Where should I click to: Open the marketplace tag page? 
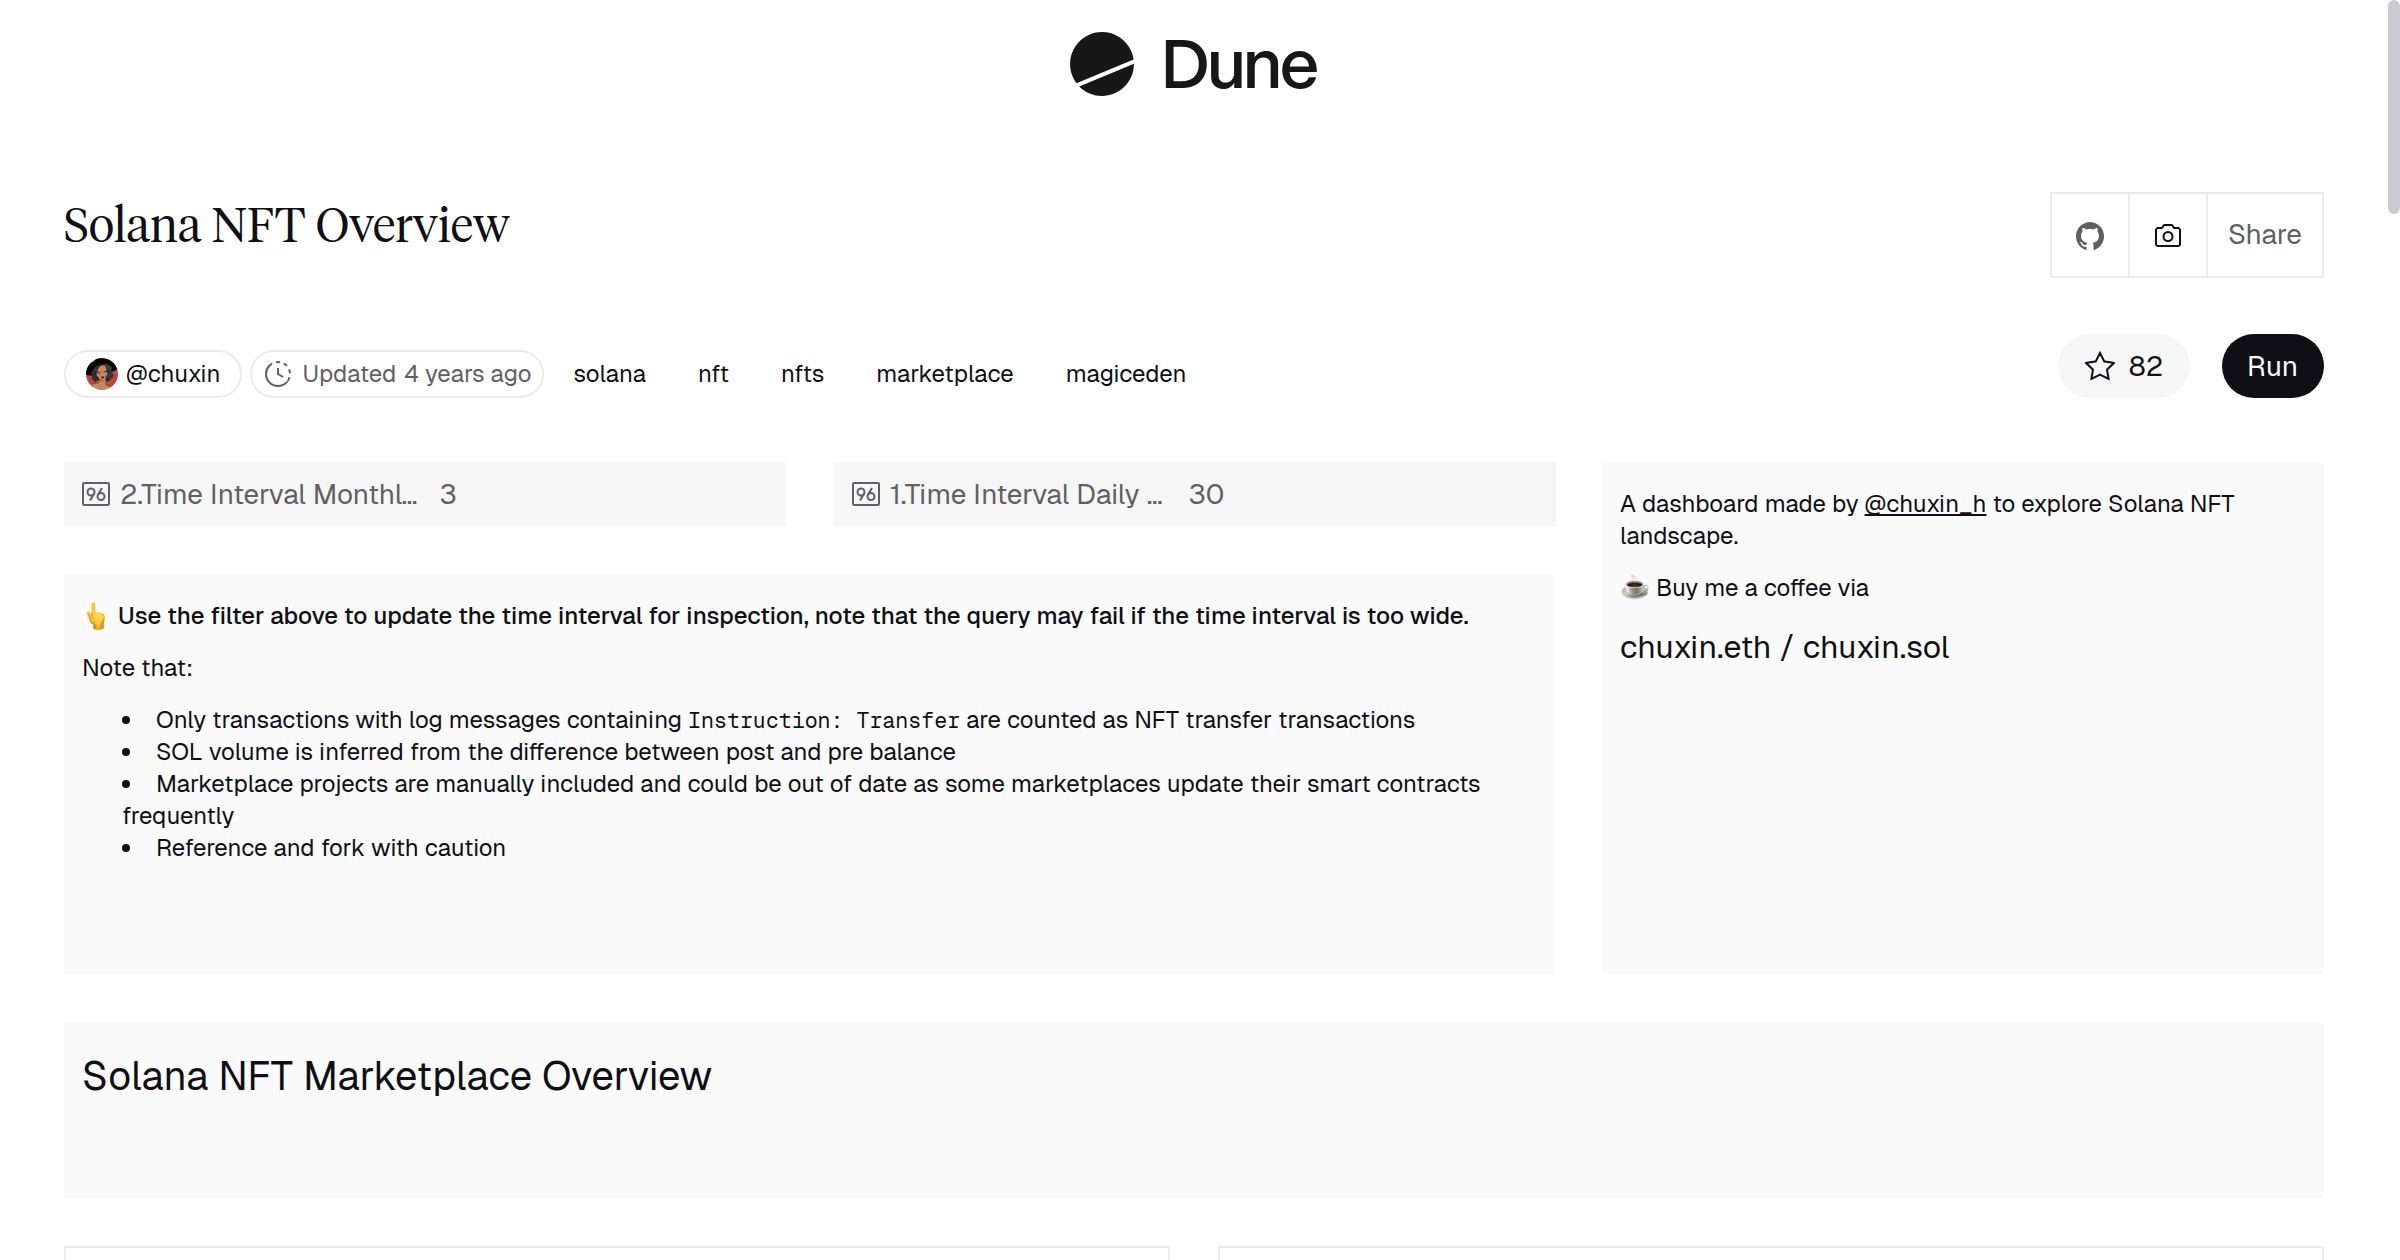coord(945,373)
